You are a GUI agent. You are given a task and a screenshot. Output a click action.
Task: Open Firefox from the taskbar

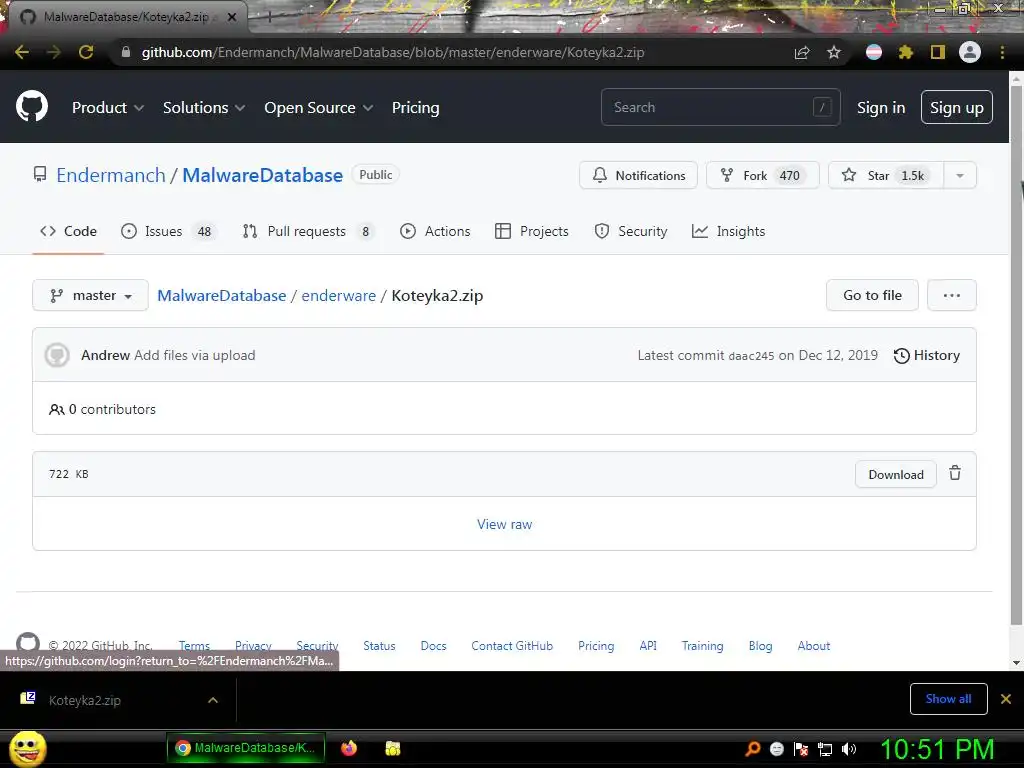pyautogui.click(x=349, y=748)
